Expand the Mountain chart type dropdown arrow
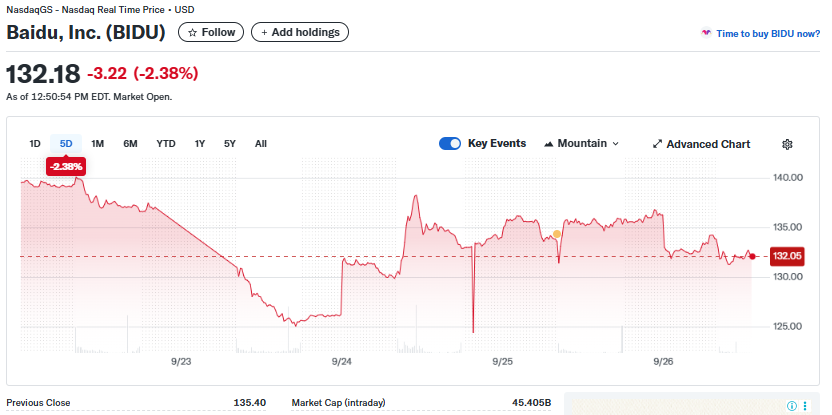832x415 pixels. coord(616,144)
